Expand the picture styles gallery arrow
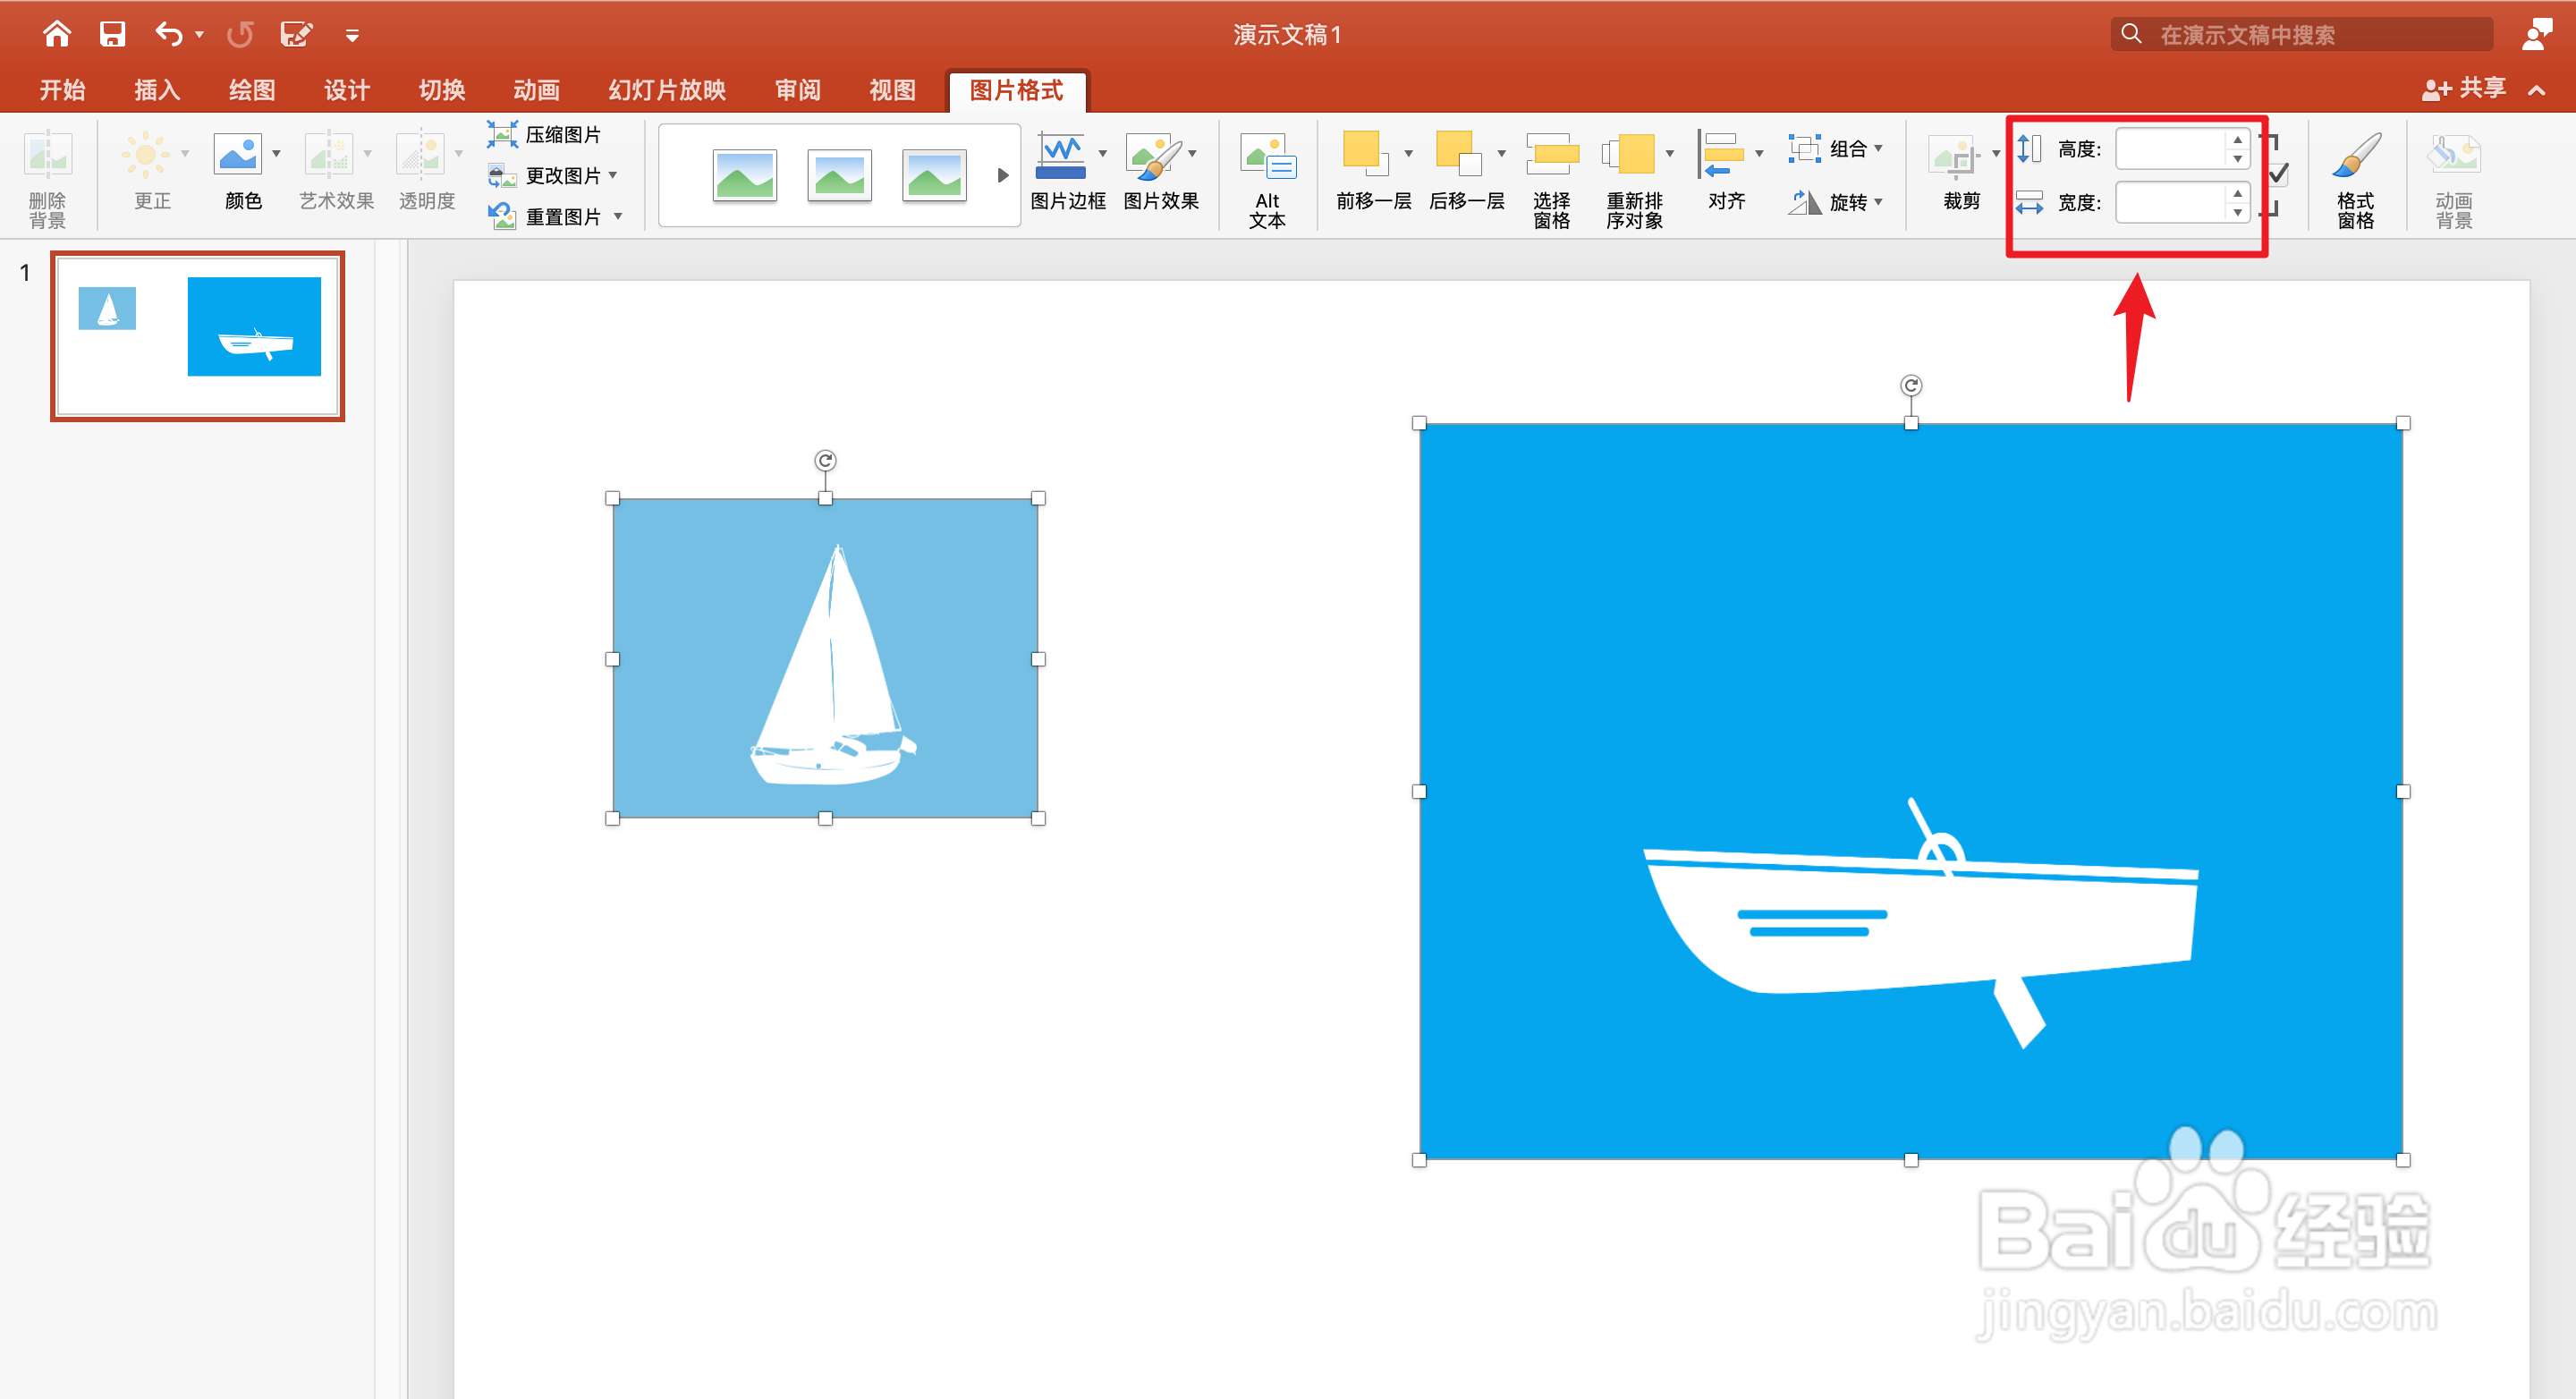2576x1399 pixels. 1002,176
